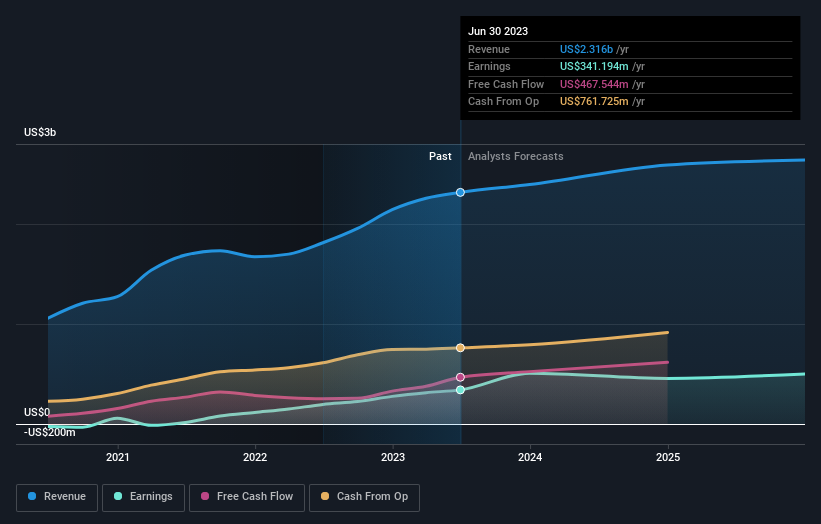Click the US$2.316b revenue value
This screenshot has height=524, width=821.
click(x=586, y=49)
